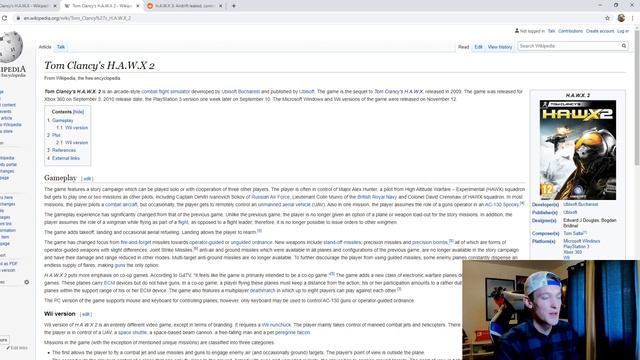640x360 pixels.
Task: Jump to External links in contents
Action: 66,158
